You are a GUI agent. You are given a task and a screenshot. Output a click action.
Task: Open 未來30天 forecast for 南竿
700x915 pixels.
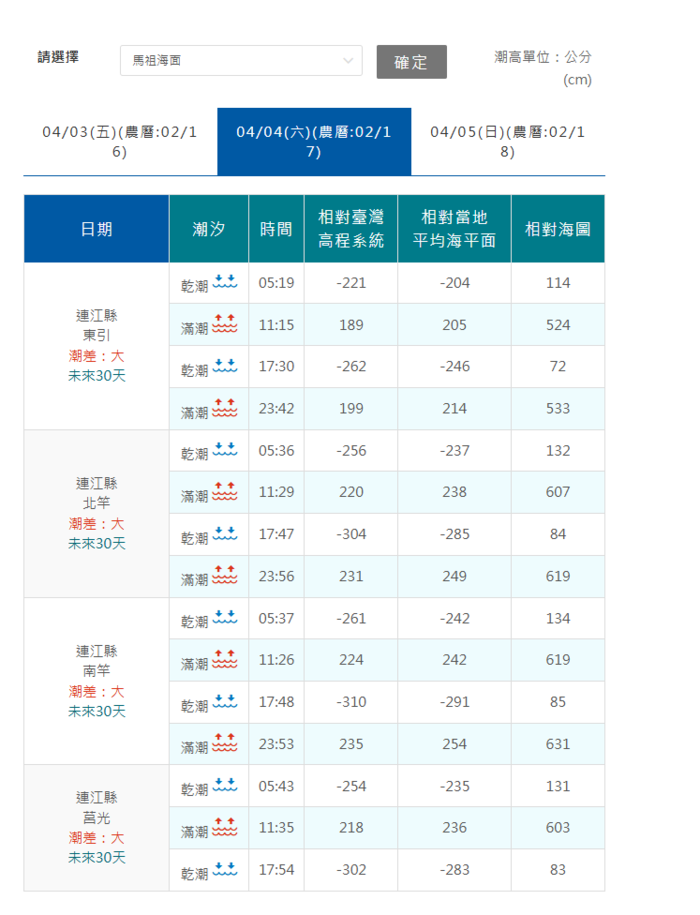click(x=97, y=712)
